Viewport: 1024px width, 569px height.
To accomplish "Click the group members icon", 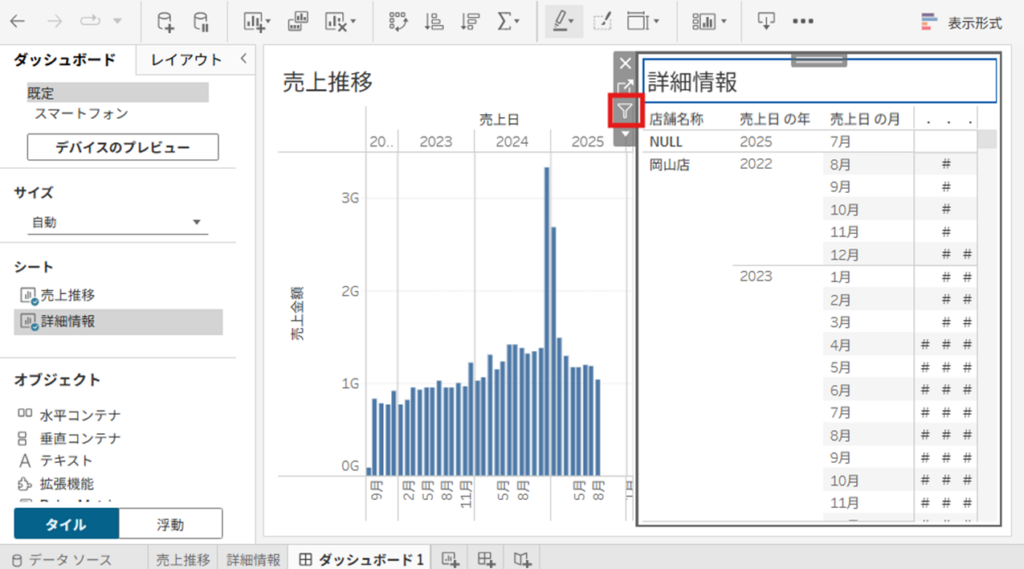I will click(602, 22).
